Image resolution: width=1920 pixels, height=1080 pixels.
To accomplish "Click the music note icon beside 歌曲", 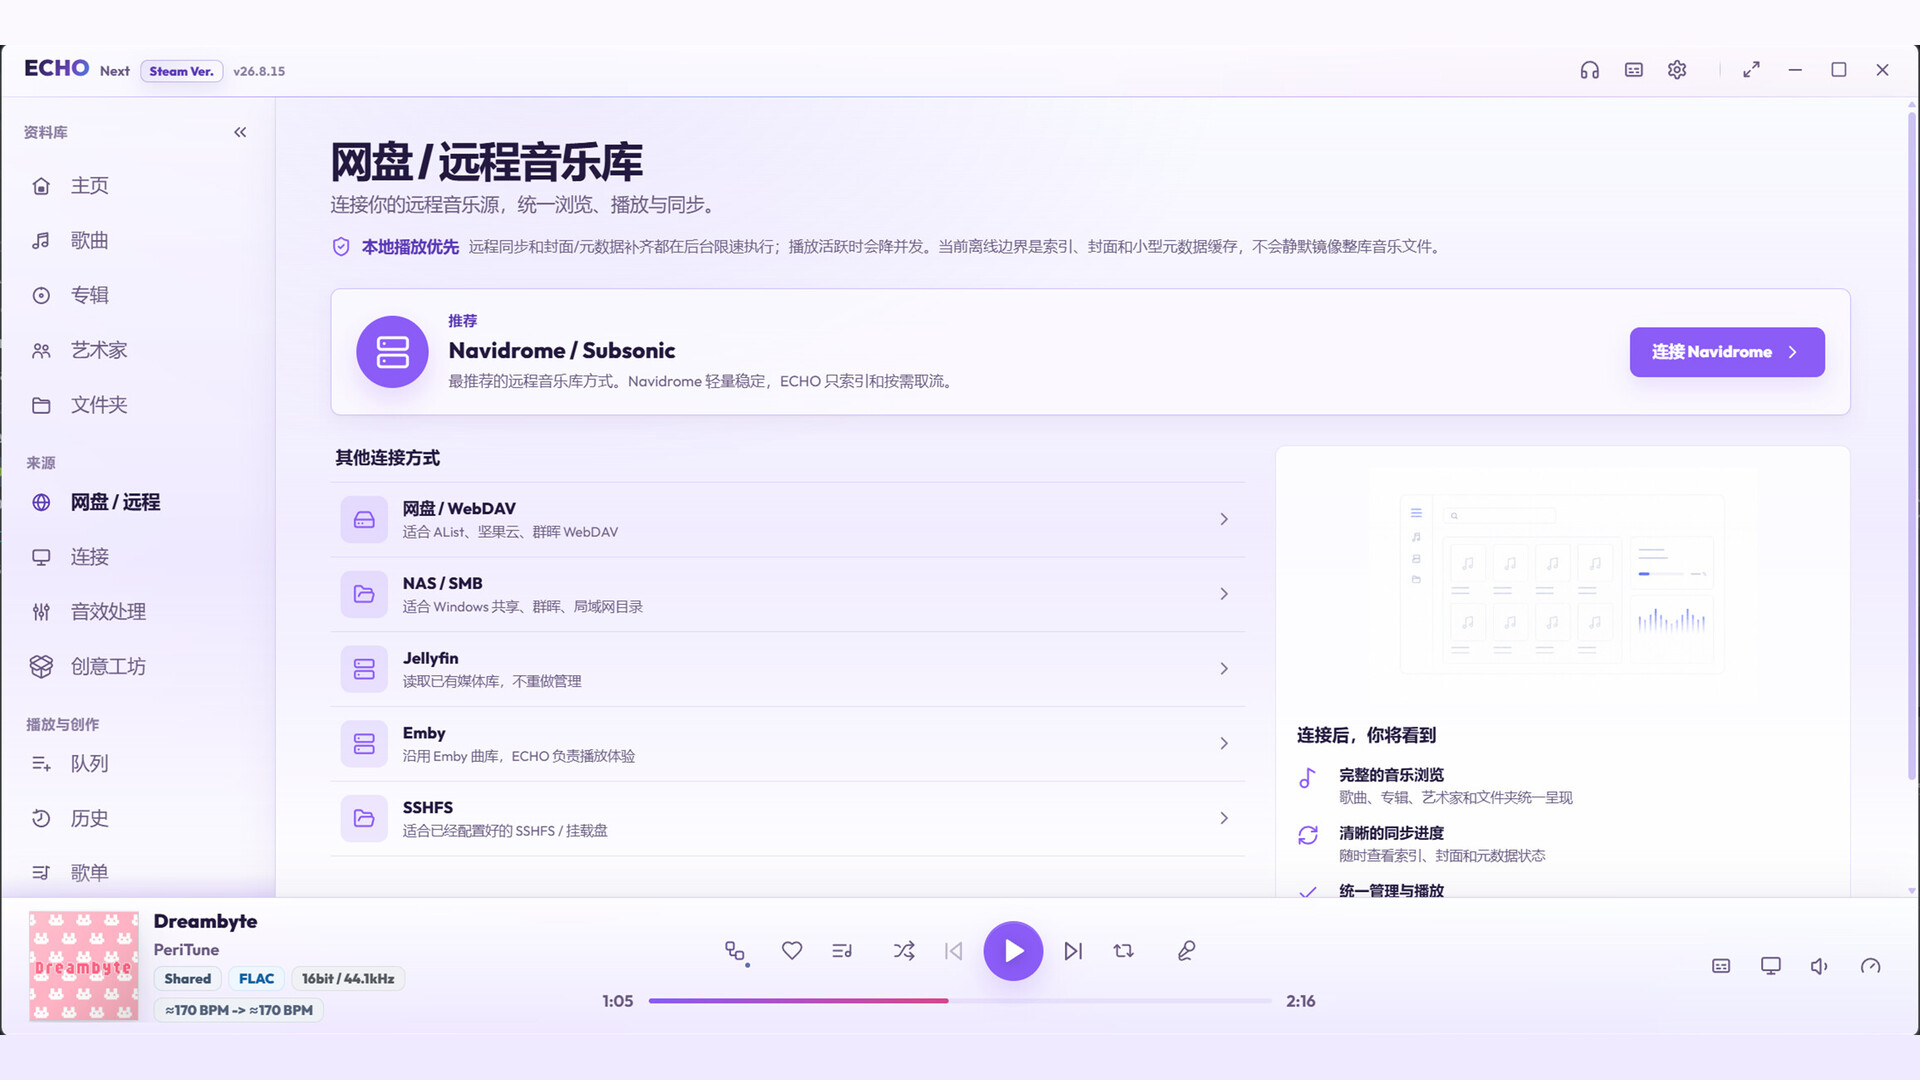I will [41, 241].
